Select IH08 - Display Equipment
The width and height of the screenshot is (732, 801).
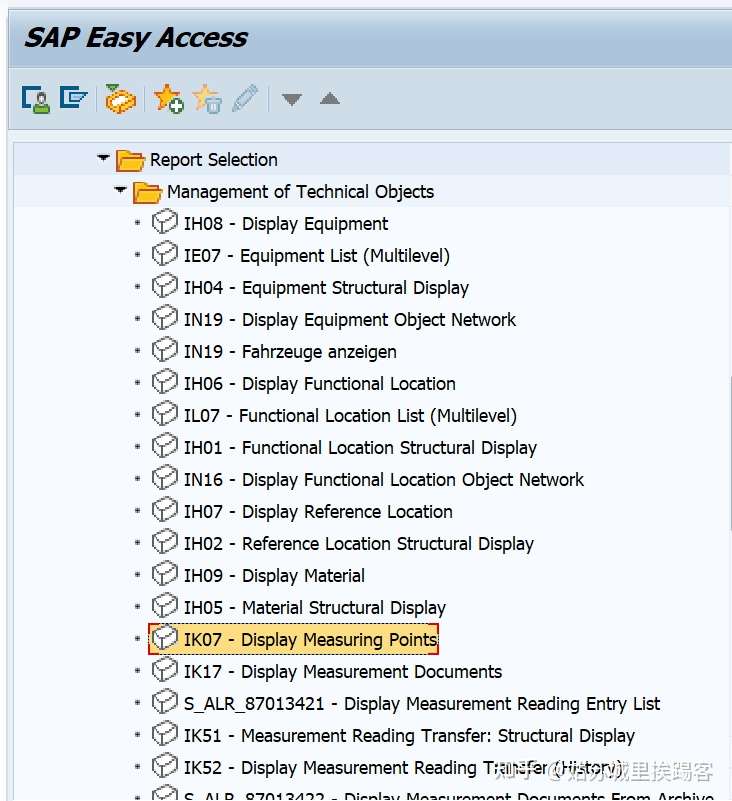(x=286, y=224)
